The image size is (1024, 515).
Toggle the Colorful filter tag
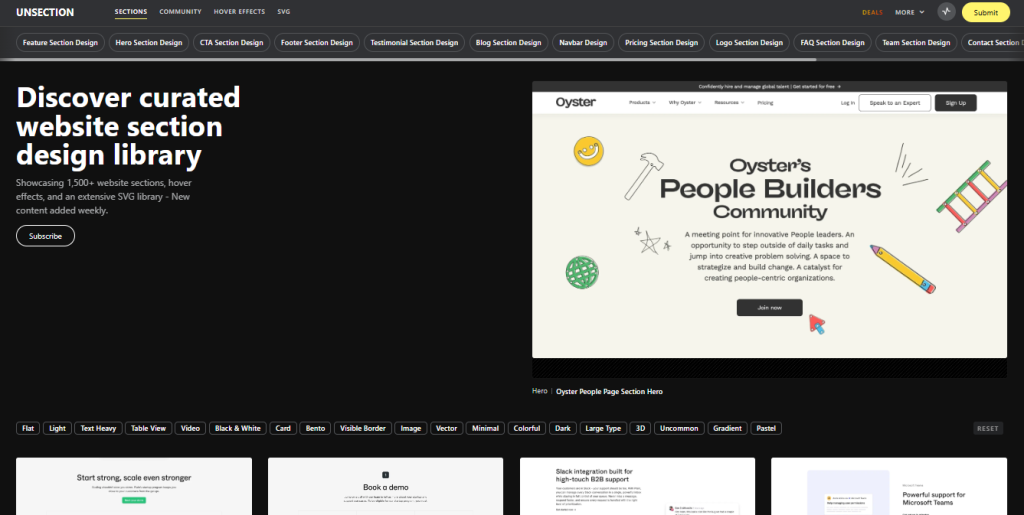point(527,428)
